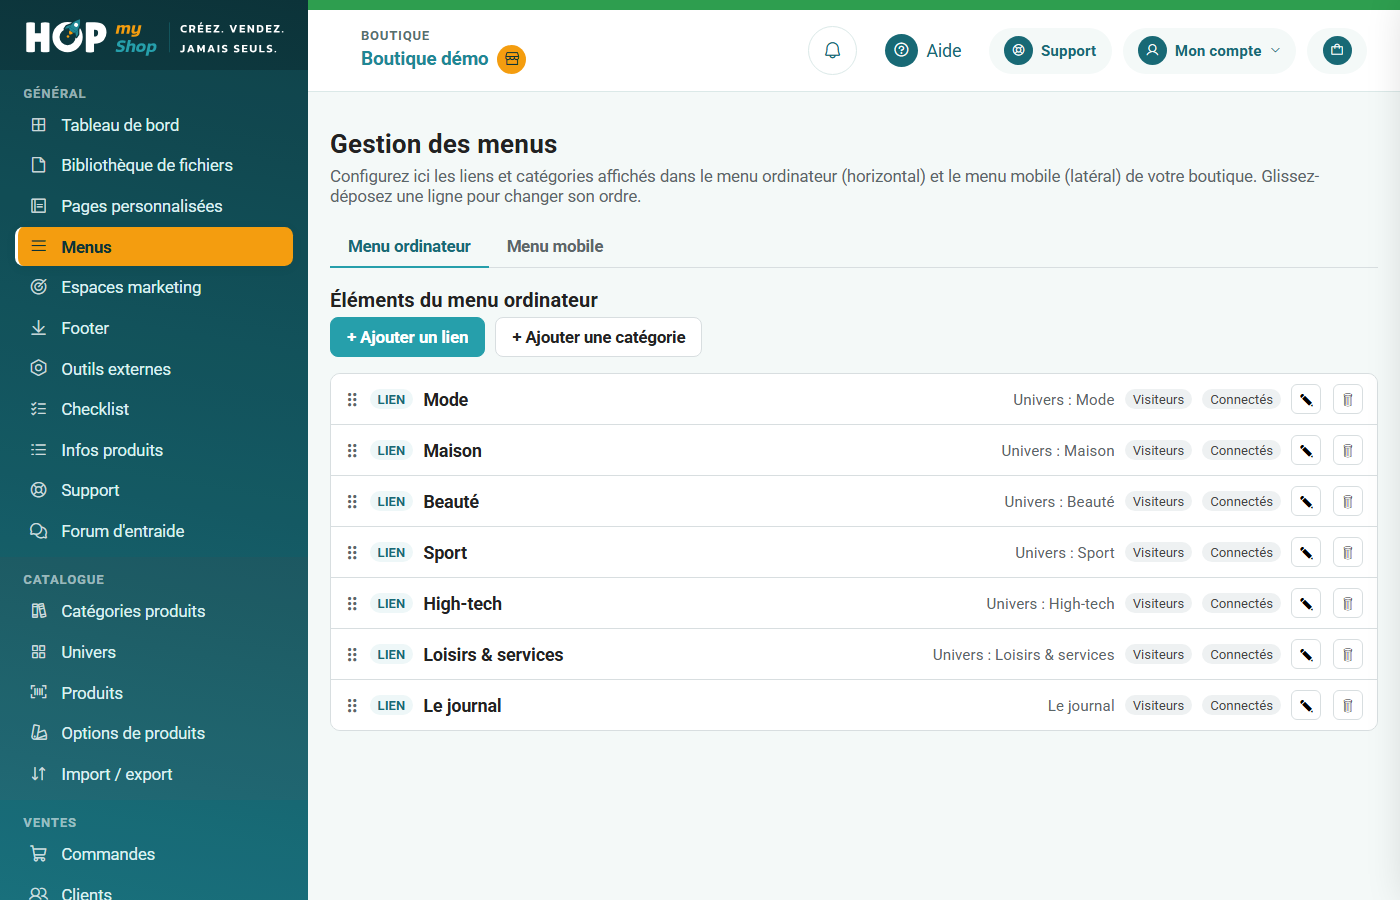Grab the drag handle of Mode row

coord(352,399)
